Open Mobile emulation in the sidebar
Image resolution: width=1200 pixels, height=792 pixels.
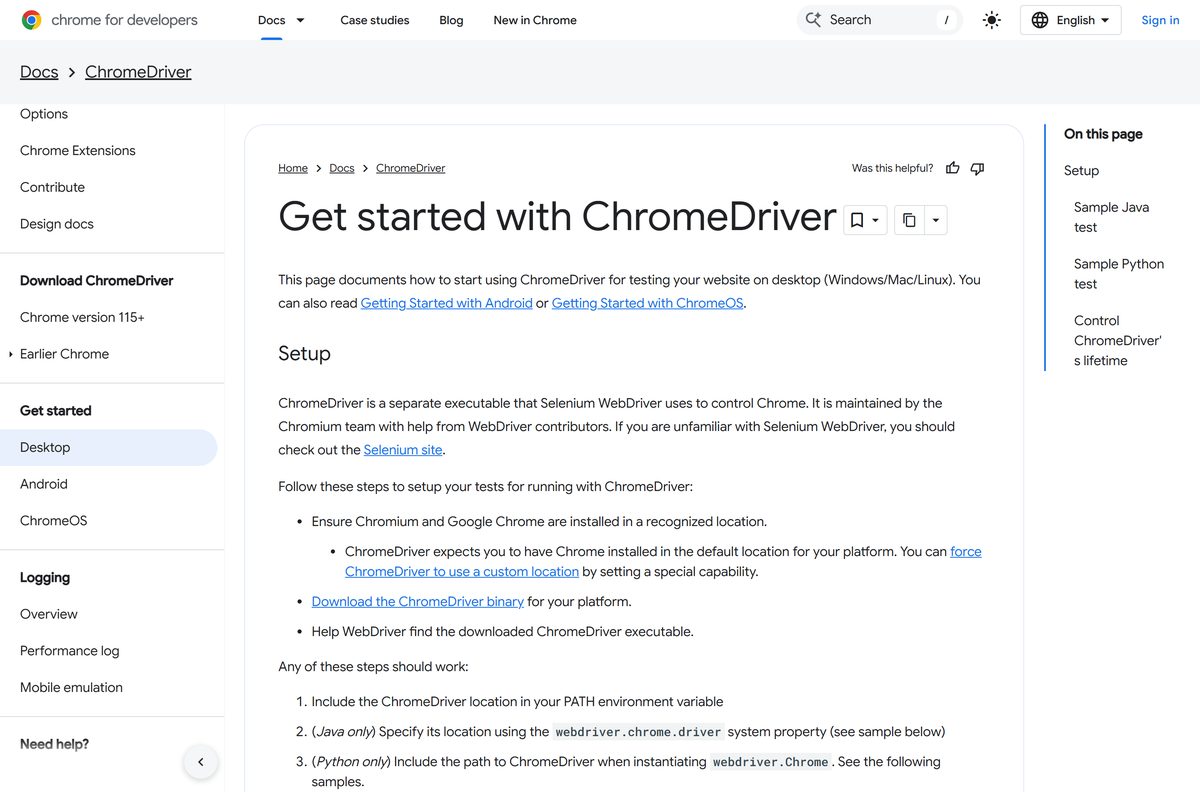coord(71,688)
